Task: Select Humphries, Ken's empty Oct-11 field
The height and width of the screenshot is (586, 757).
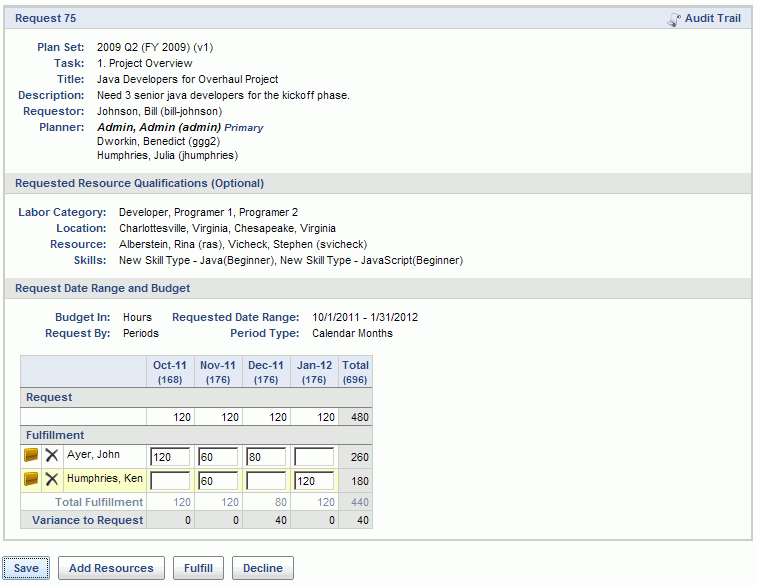Action: [170, 481]
